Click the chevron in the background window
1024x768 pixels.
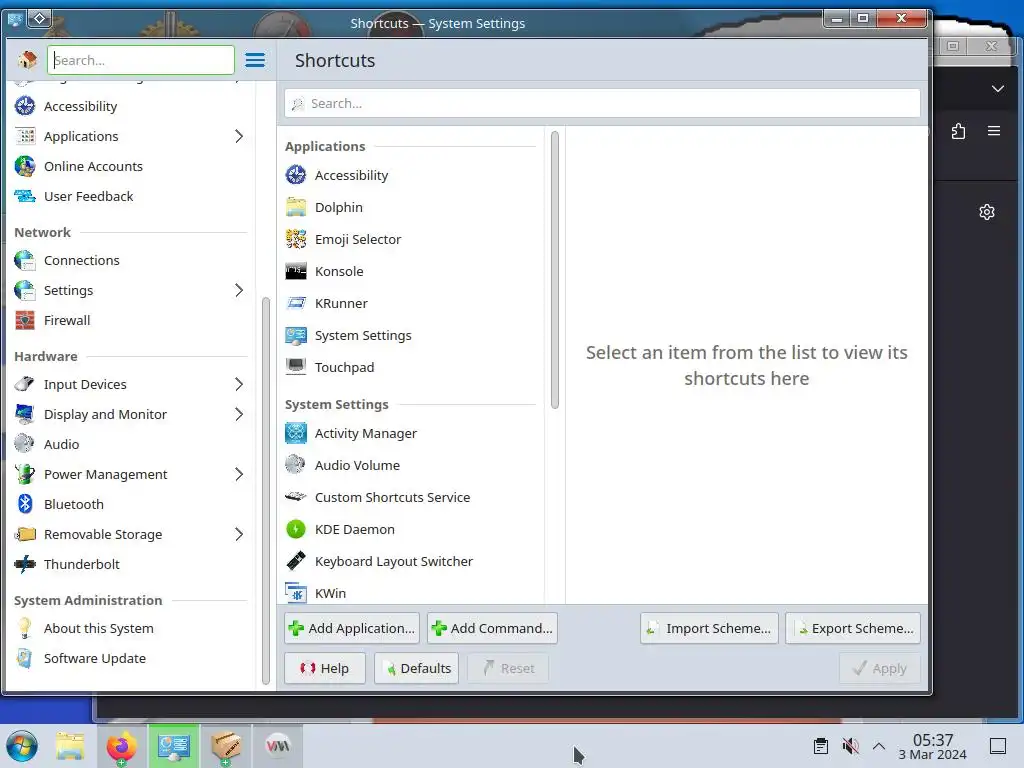coord(997,89)
